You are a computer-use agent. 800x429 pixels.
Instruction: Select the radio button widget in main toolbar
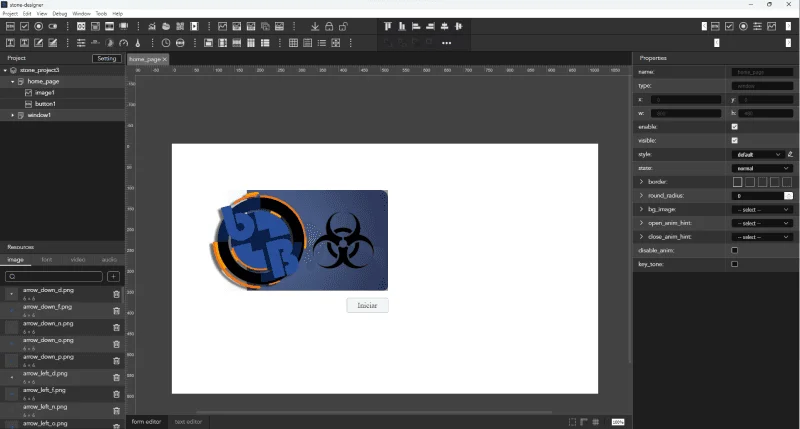pyautogui.click(x=39, y=27)
